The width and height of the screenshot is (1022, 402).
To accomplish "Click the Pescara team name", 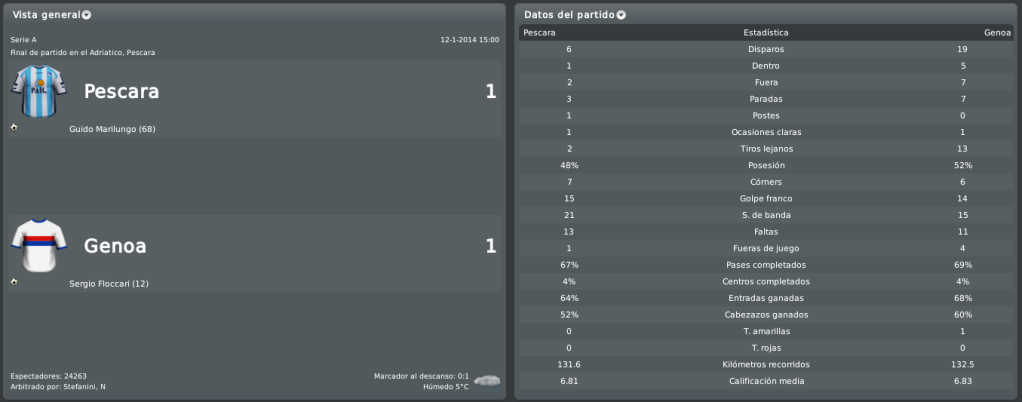I will point(121,92).
